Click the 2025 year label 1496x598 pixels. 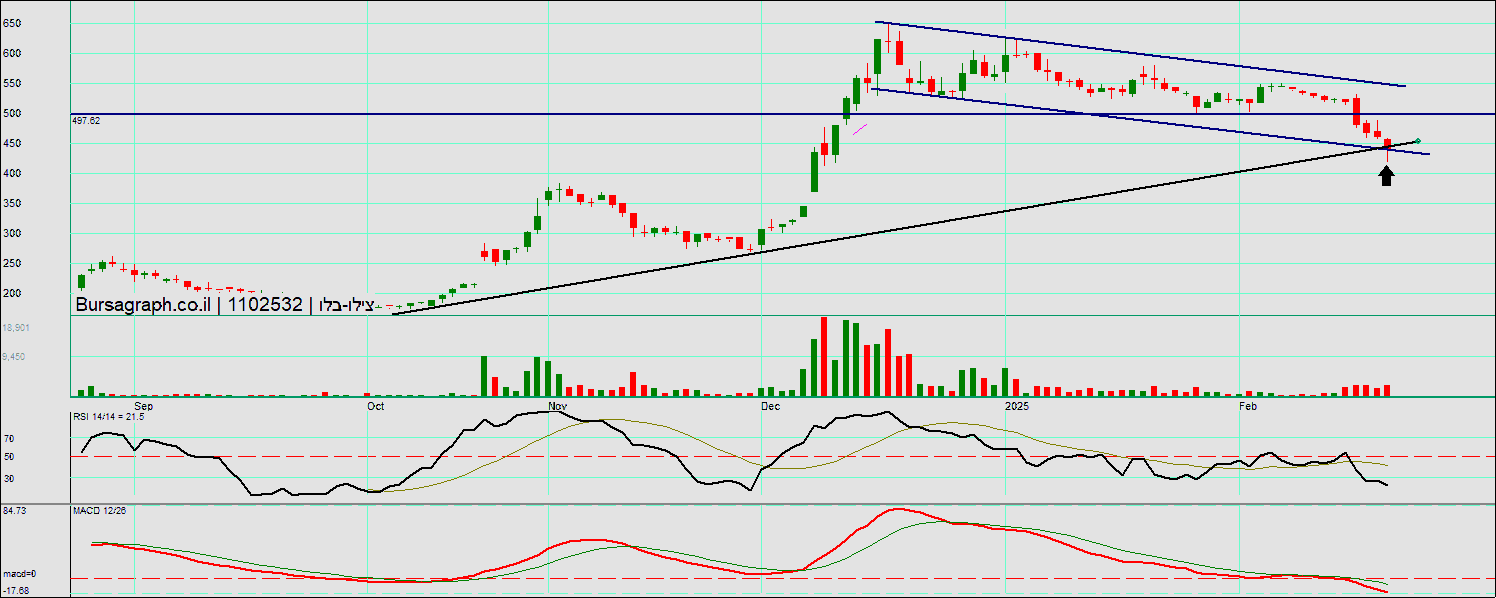(x=1016, y=406)
